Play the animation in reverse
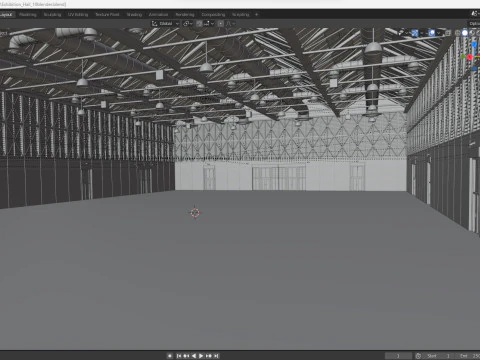480x360 pixels. [x=194, y=356]
